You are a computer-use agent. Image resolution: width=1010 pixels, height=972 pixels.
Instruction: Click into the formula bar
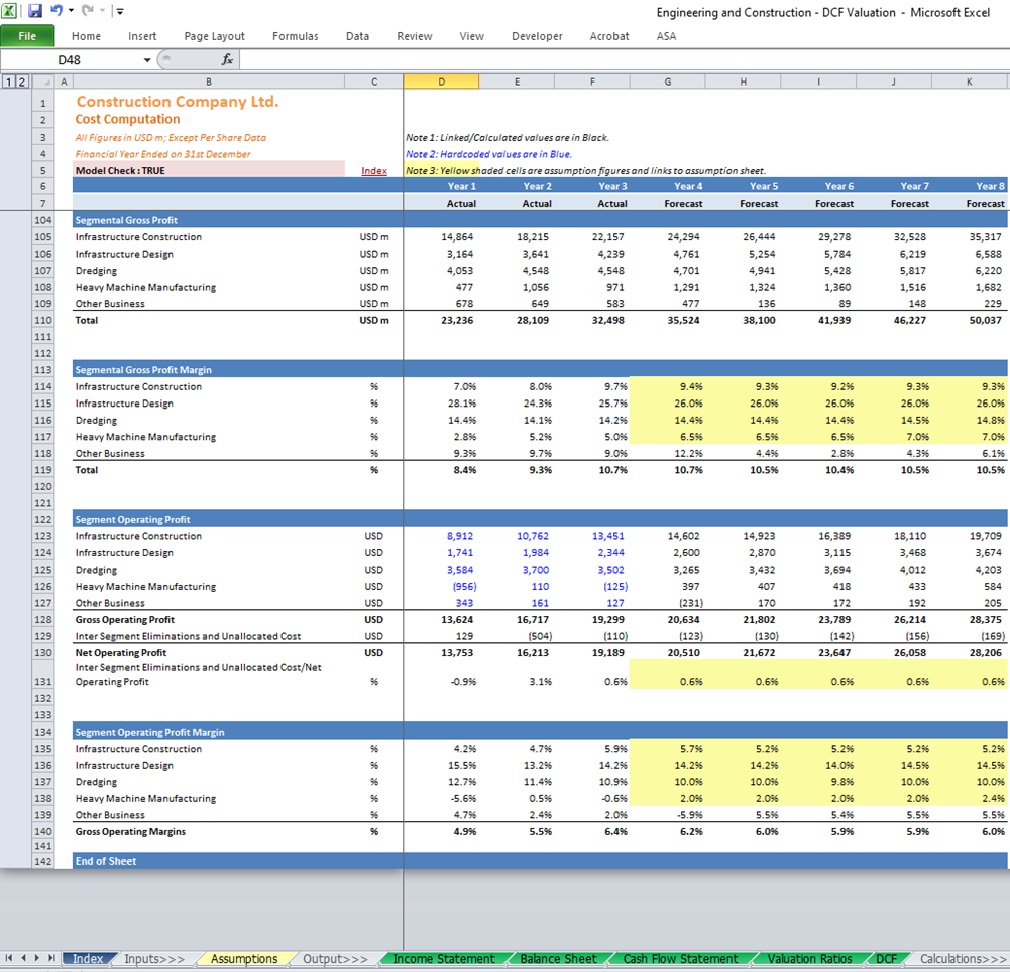624,60
